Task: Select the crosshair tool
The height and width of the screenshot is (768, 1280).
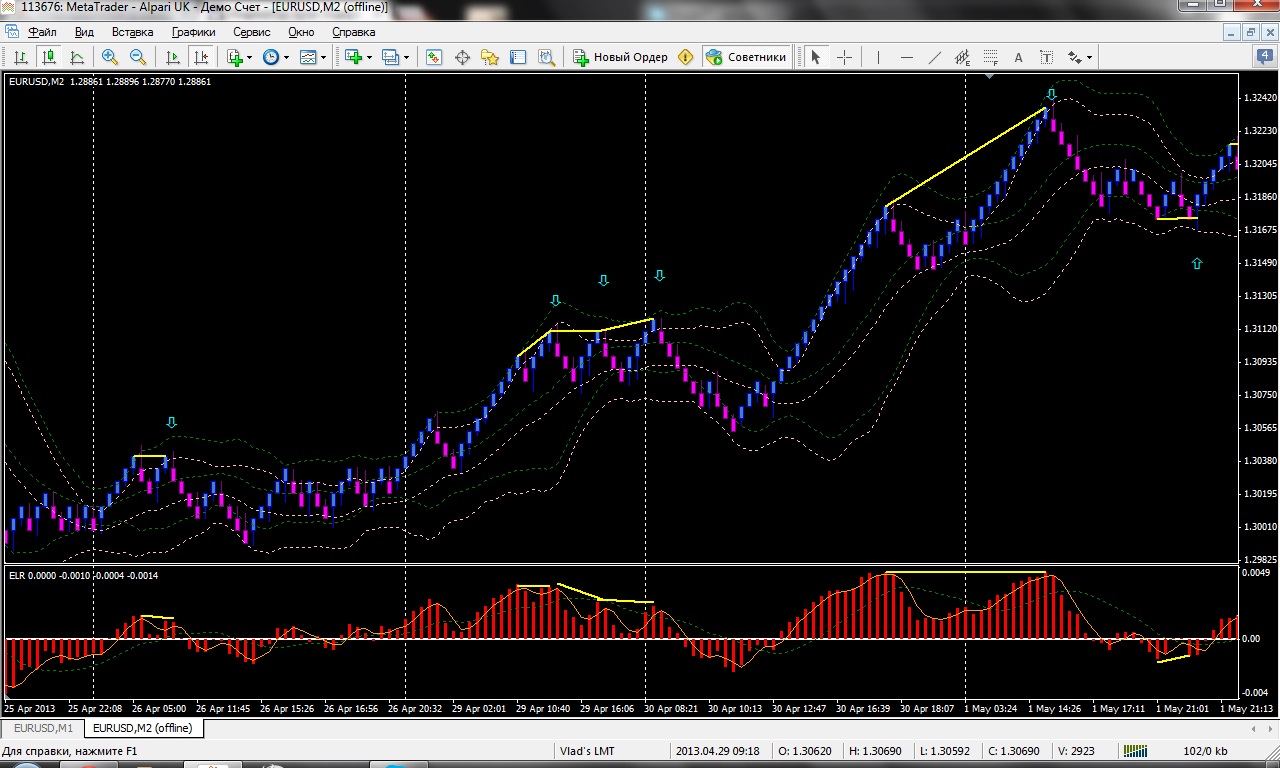Action: point(844,57)
